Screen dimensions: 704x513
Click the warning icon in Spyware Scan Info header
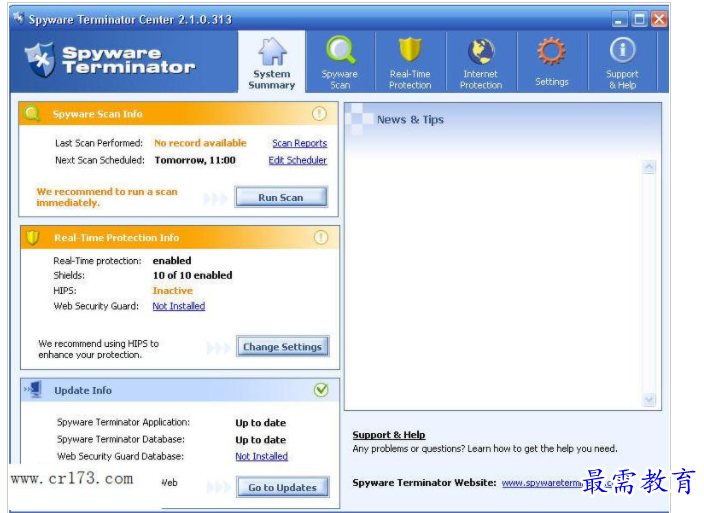coord(319,114)
